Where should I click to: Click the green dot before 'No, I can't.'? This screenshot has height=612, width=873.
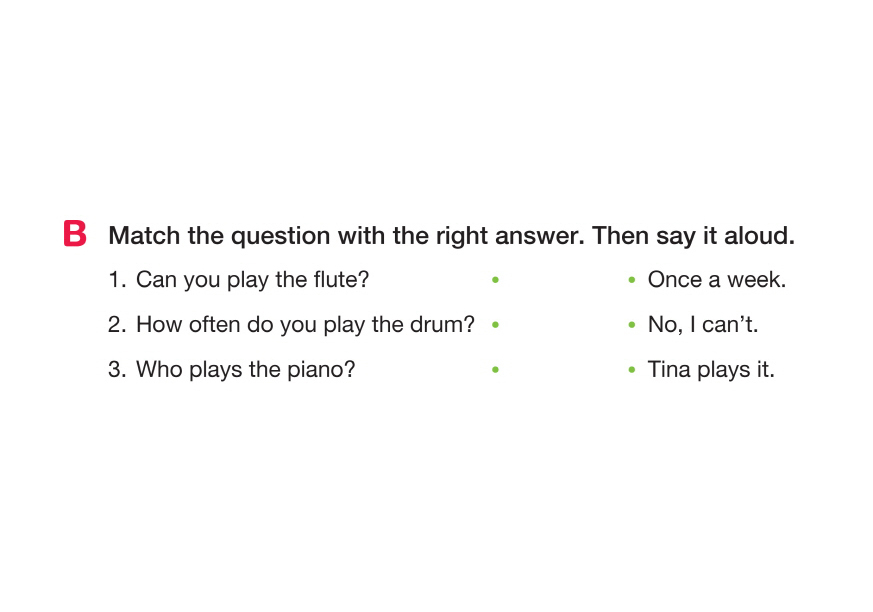pyautogui.click(x=631, y=325)
